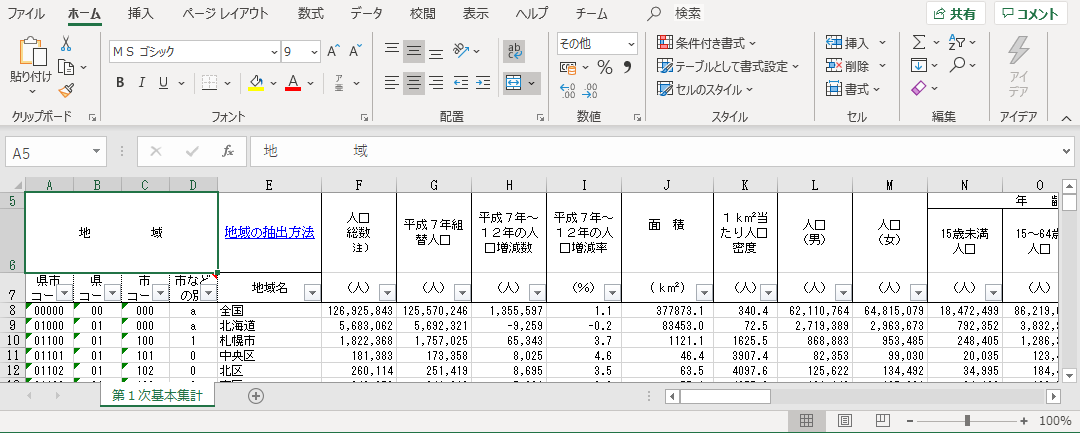Toggle Bold formatting
Image resolution: width=1080 pixels, height=433 pixels.
120,82
